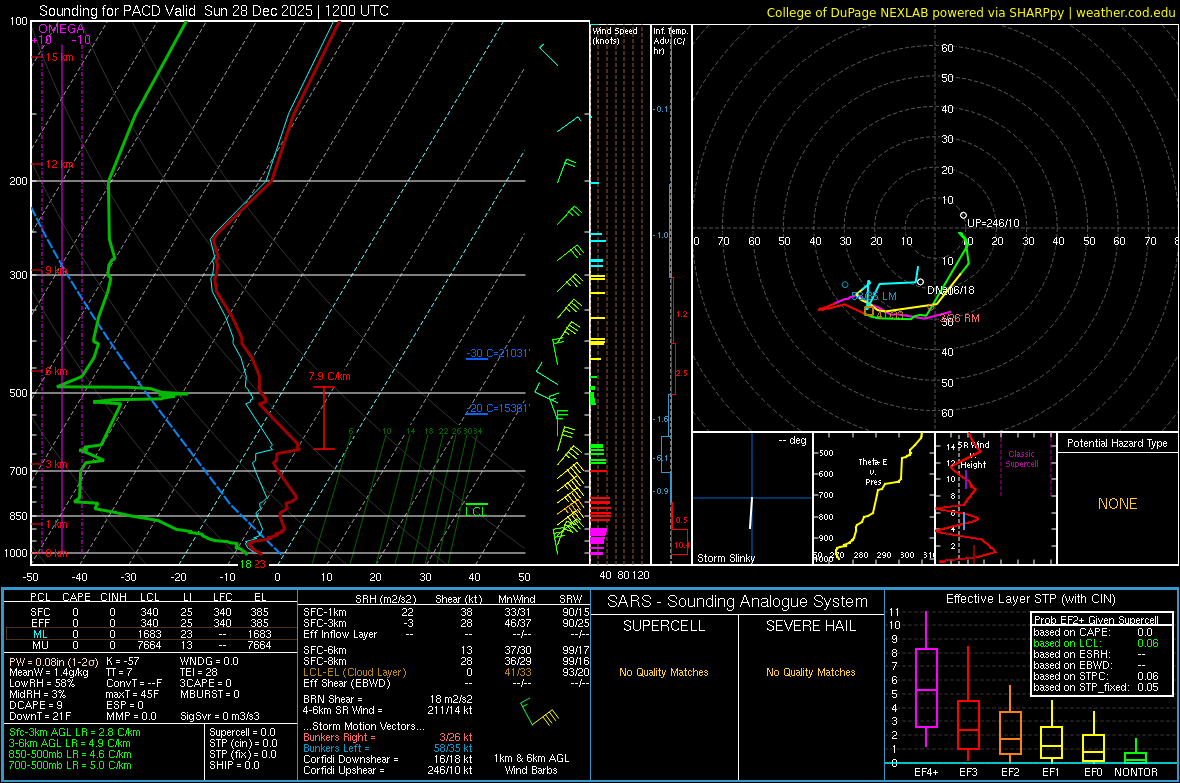Click the 'EF0' axis label

[1093, 772]
